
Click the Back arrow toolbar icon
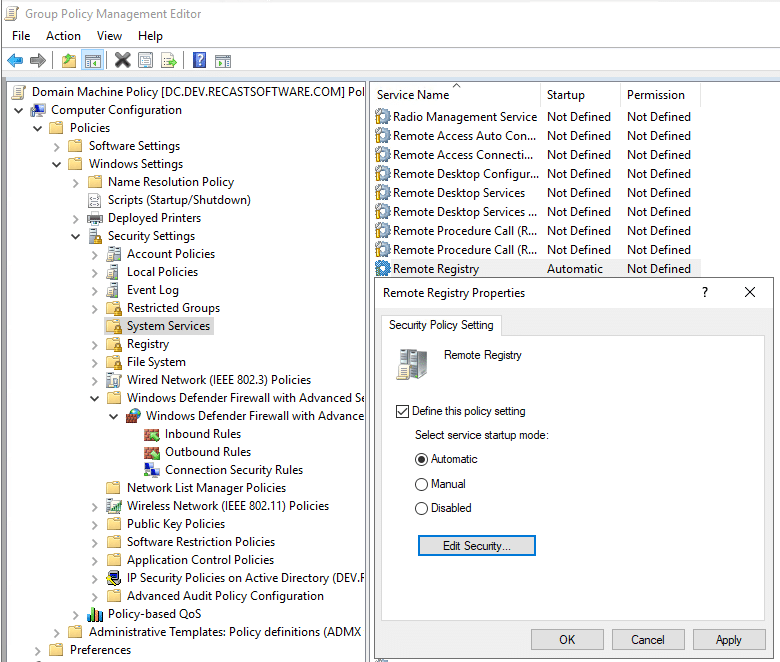tap(15, 60)
